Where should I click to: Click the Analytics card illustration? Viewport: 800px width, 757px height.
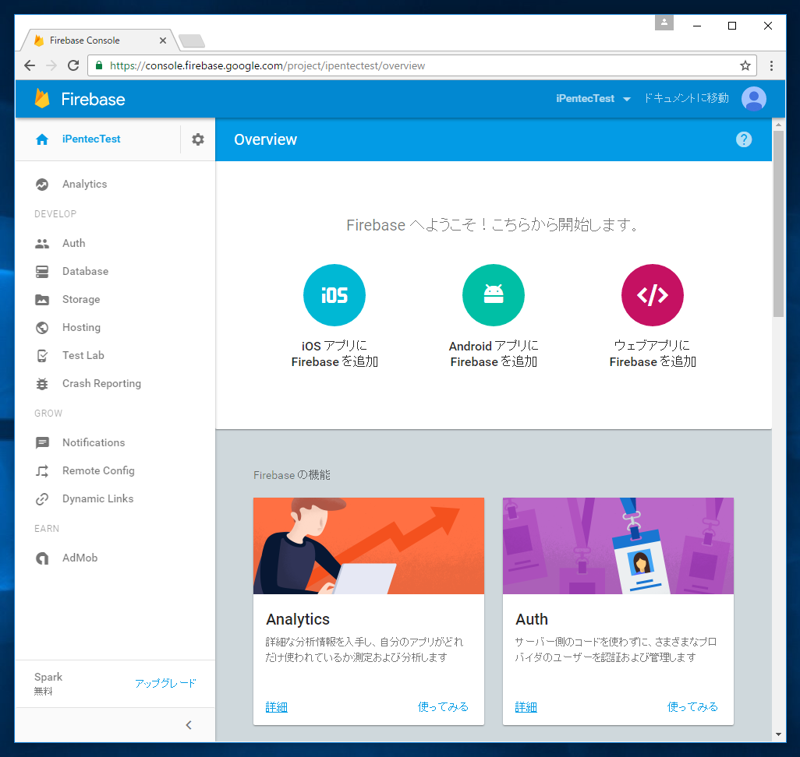(368, 546)
